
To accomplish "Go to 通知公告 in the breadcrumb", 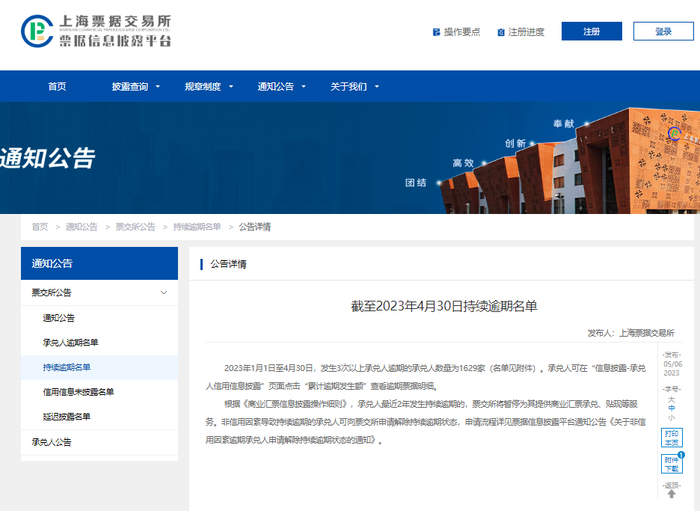I will pos(82,227).
